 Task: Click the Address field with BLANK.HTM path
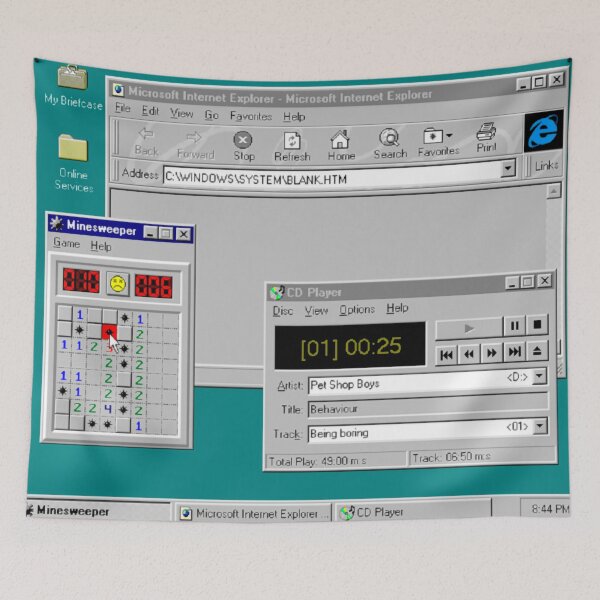pyautogui.click(x=332, y=176)
